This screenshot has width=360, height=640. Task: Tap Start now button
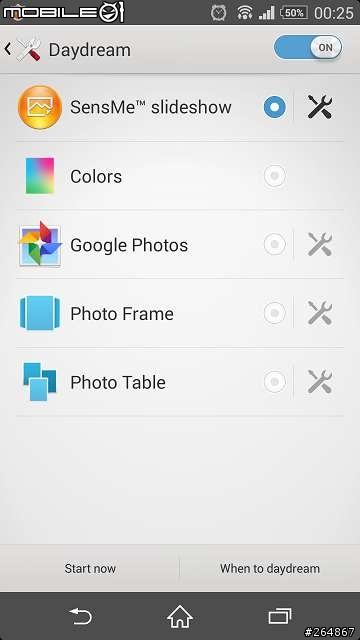point(90,568)
